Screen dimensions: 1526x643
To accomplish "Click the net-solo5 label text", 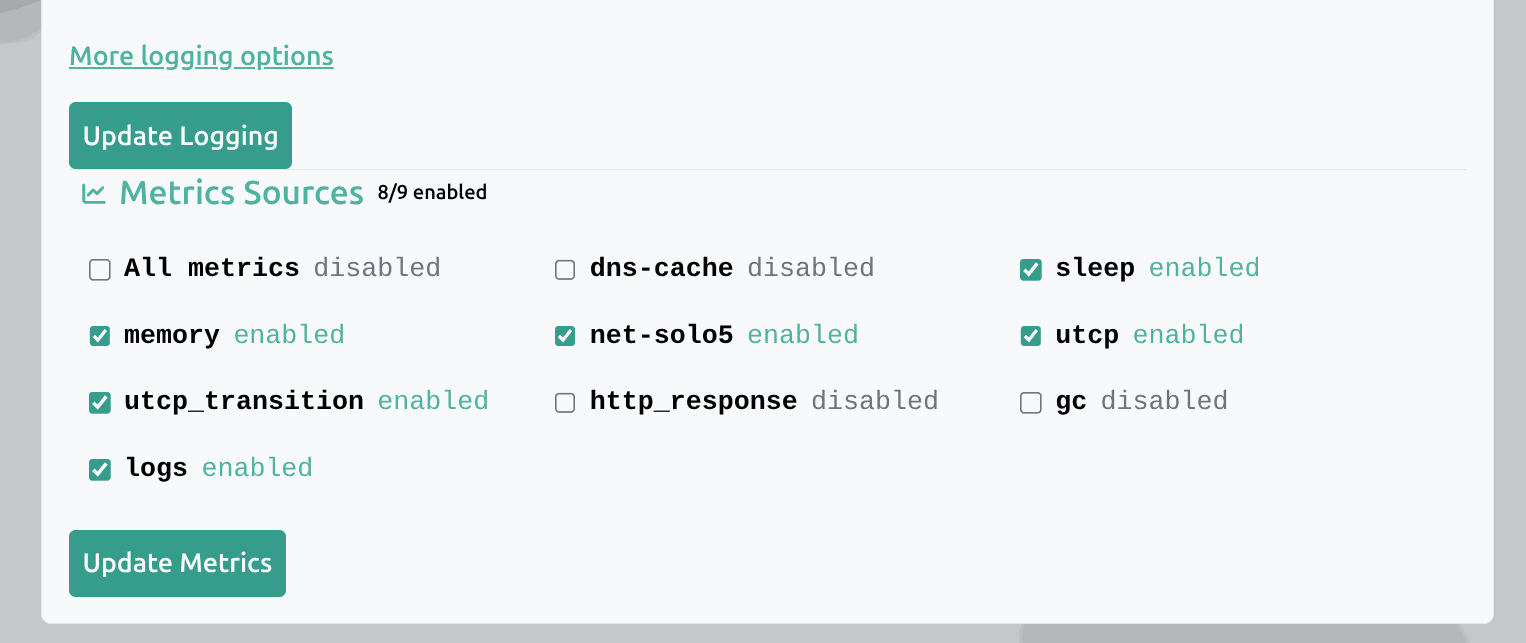I will click(661, 335).
